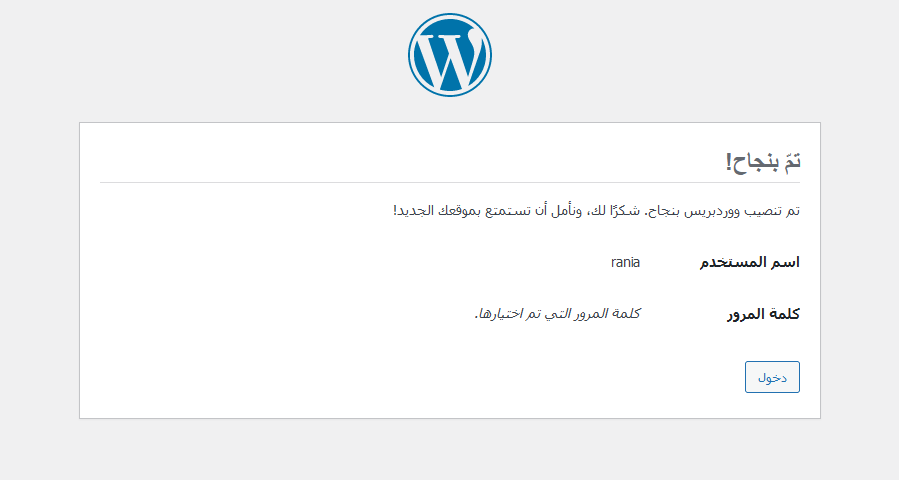
Task: Click the WordPress logo
Action: point(449,55)
